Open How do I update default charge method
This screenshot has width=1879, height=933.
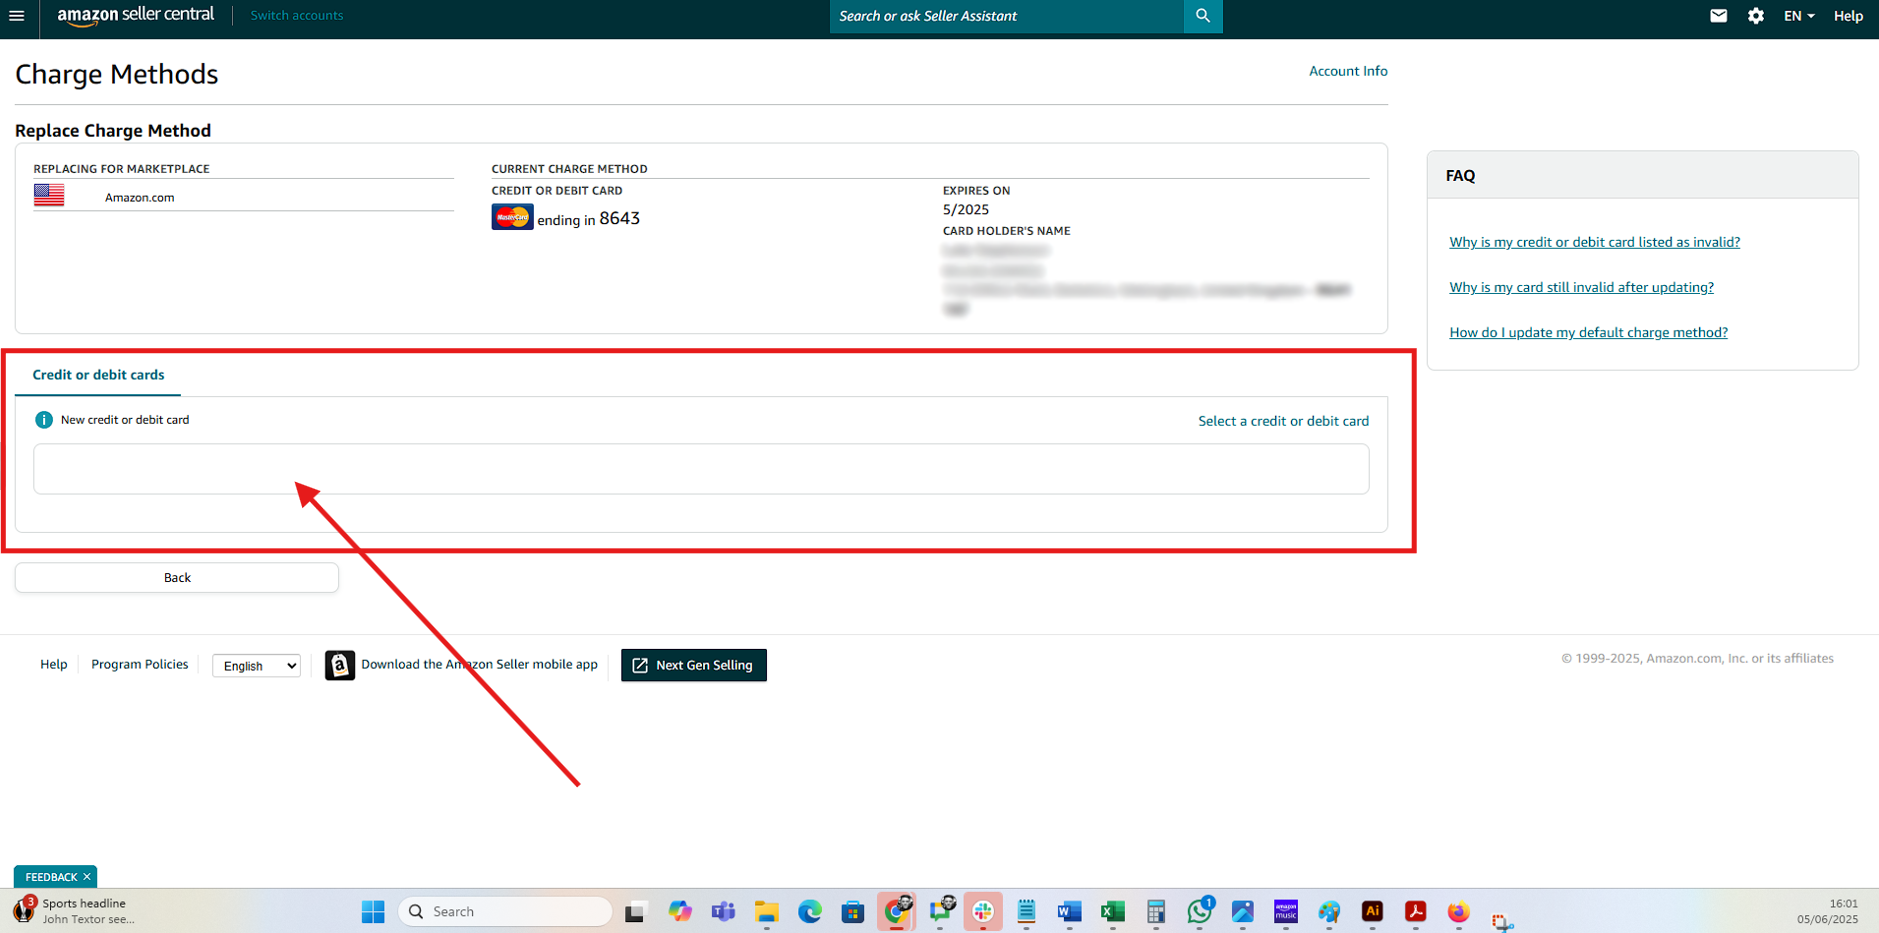(x=1588, y=332)
